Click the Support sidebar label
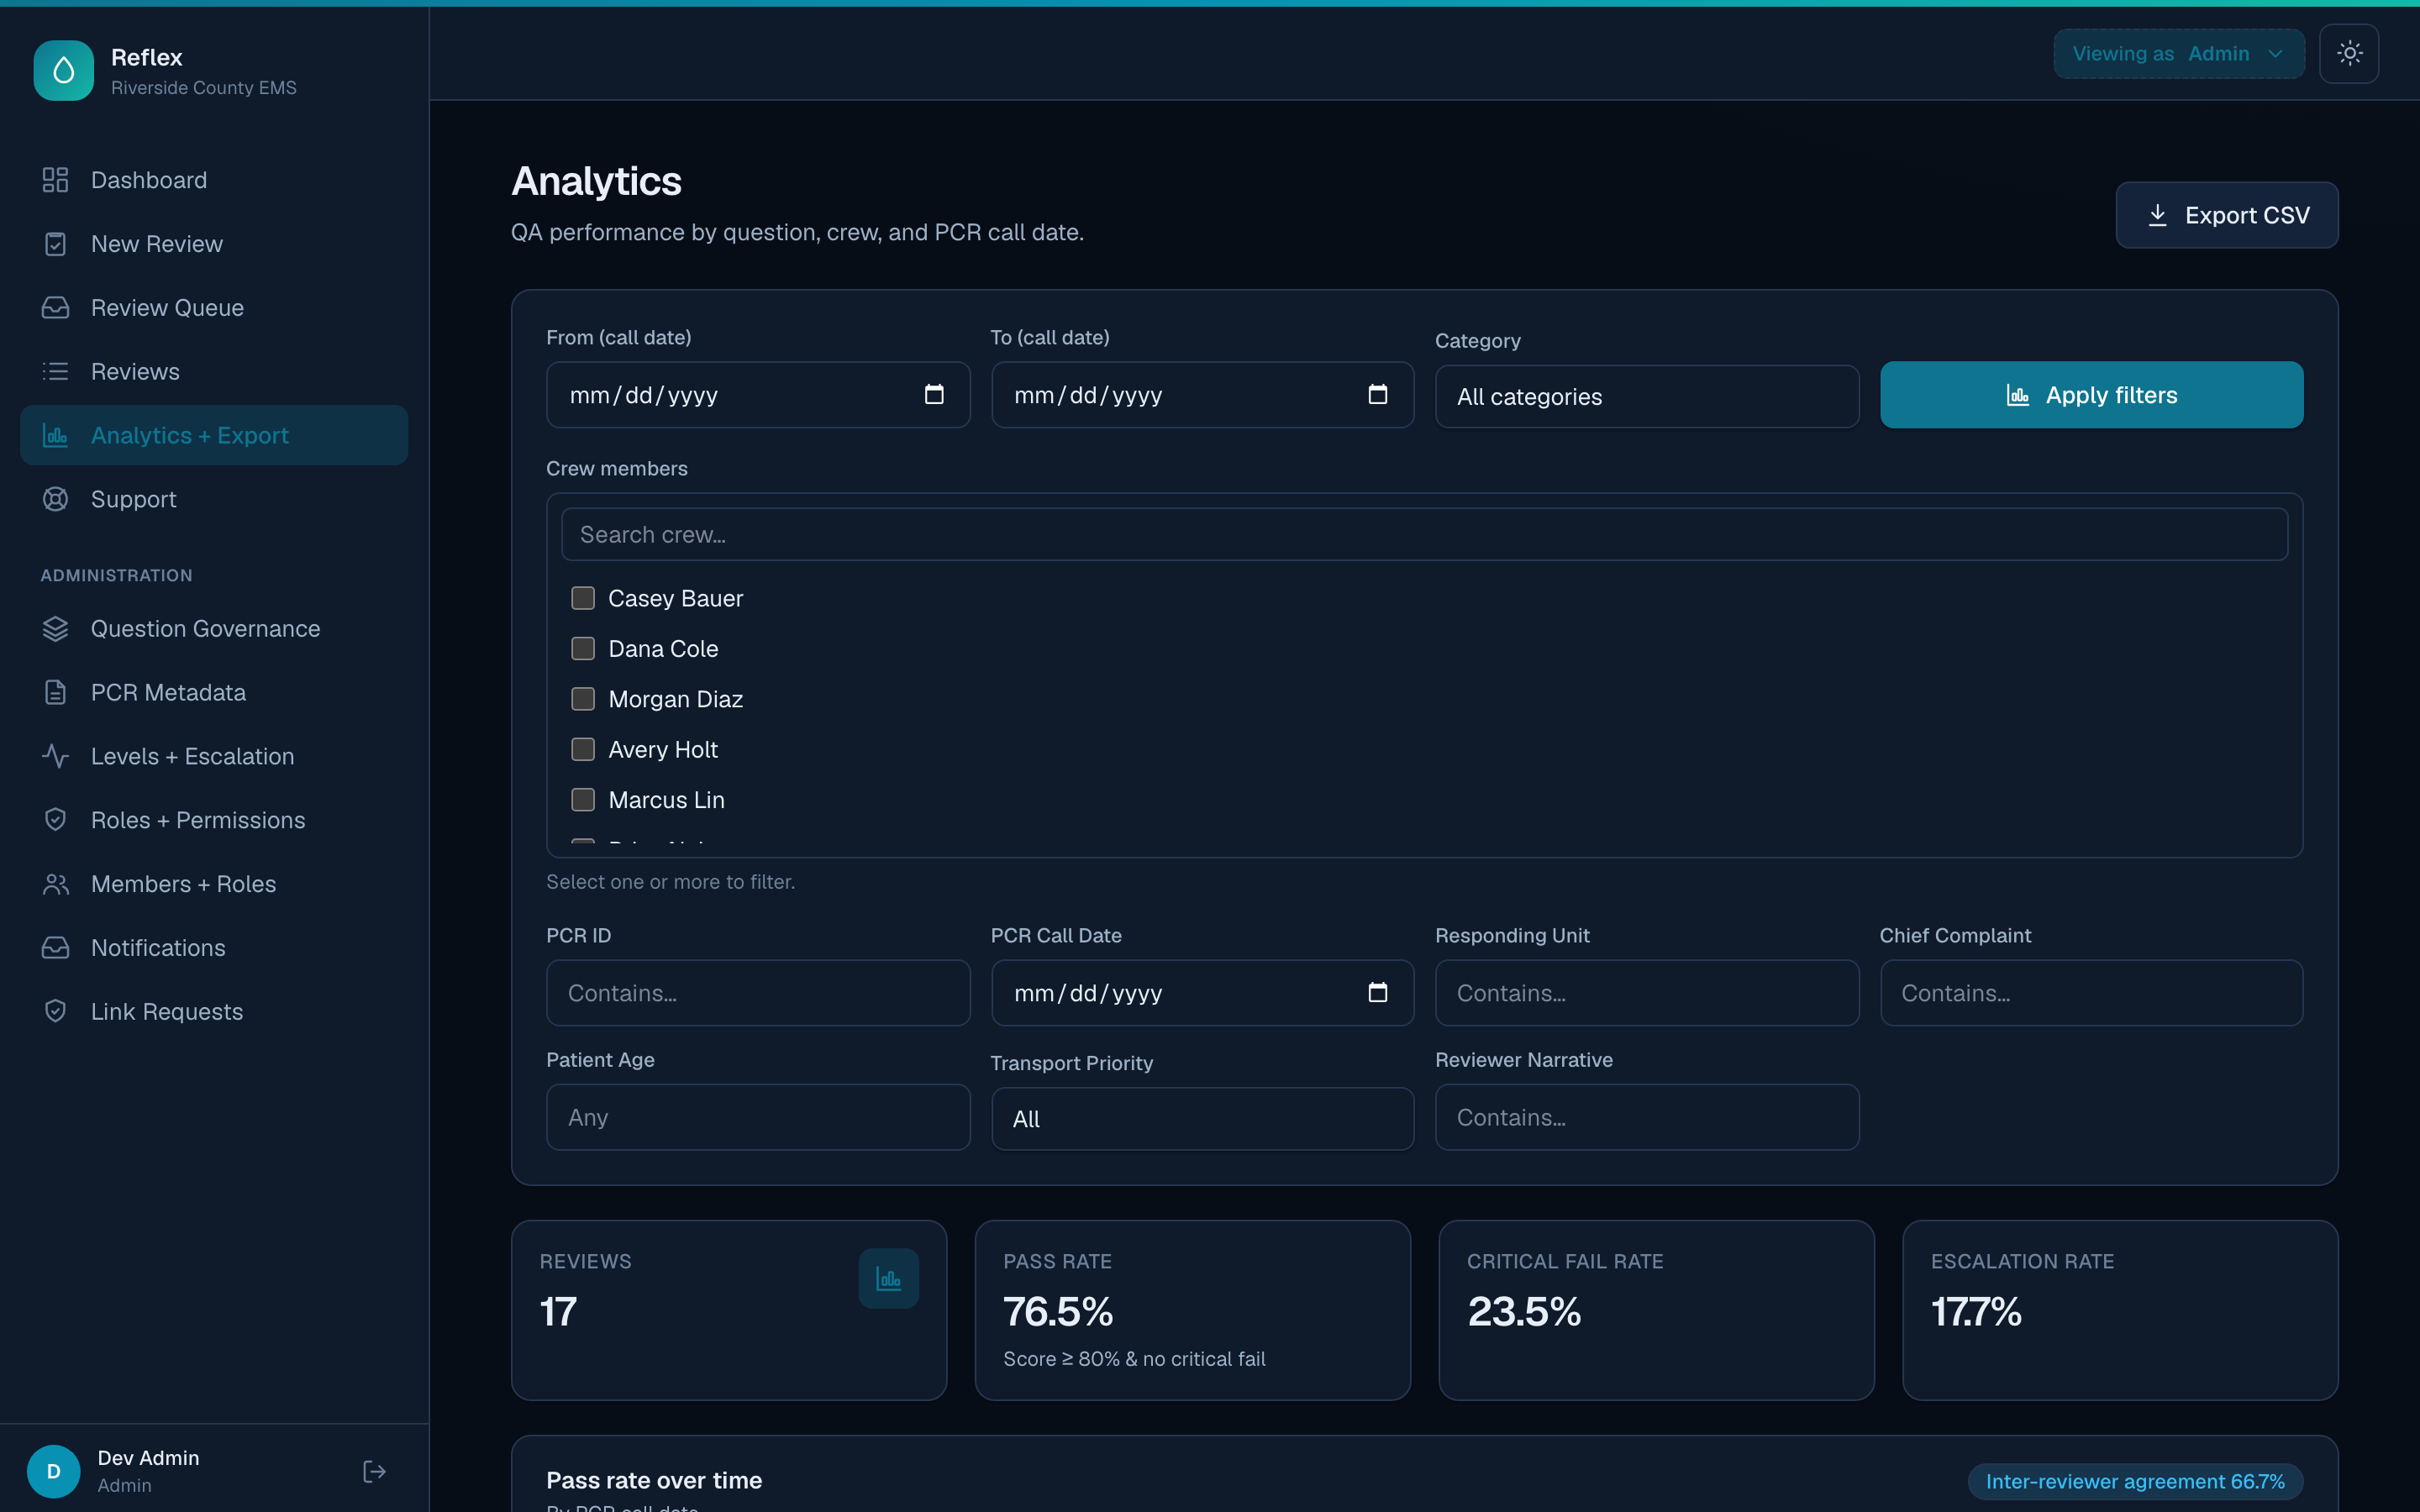Viewport: 2420px width, 1512px height. point(133,499)
